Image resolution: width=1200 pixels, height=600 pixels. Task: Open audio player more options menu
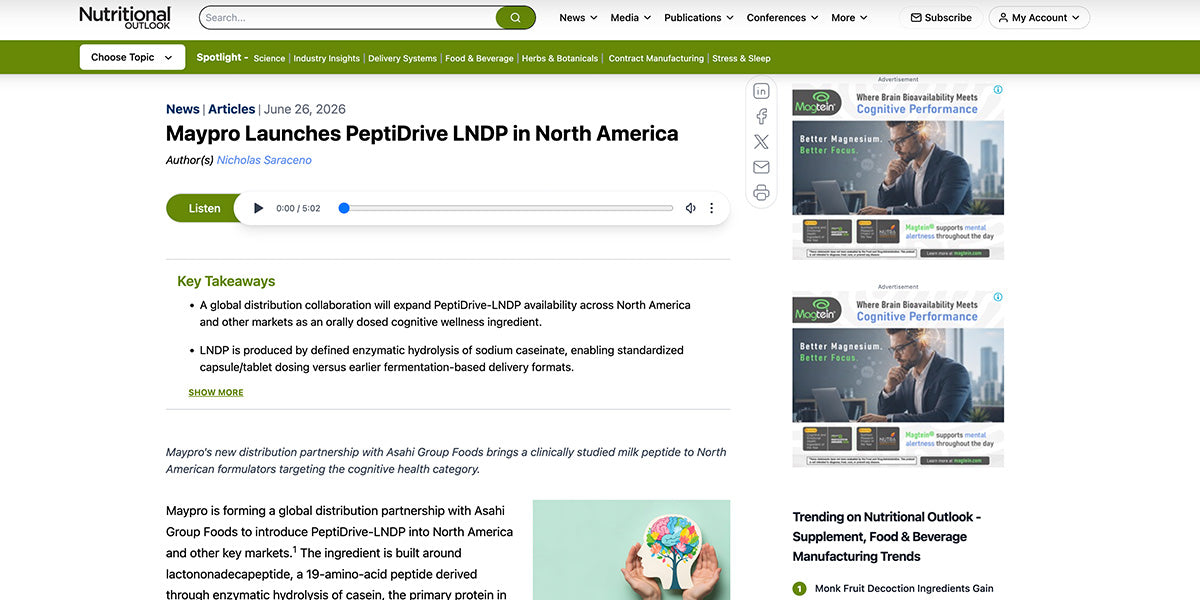[712, 208]
